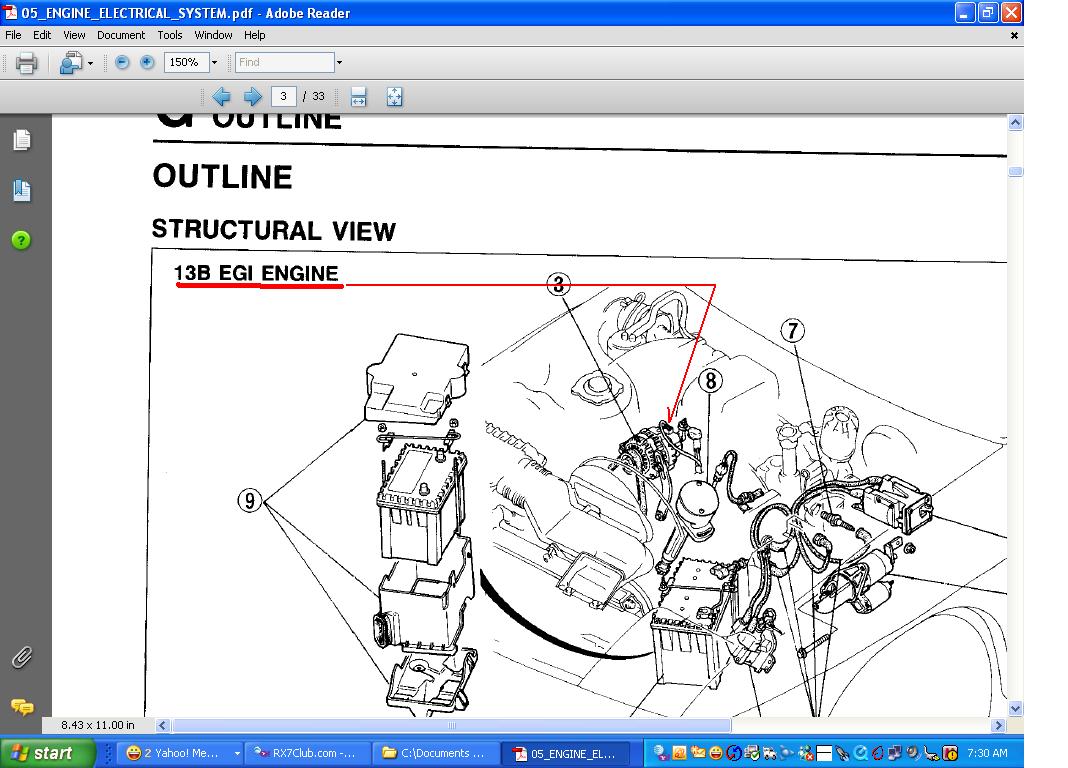This screenshot has width=1068, height=768.
Task: Switch to RX7Club.com taskbar window
Action: 307,753
